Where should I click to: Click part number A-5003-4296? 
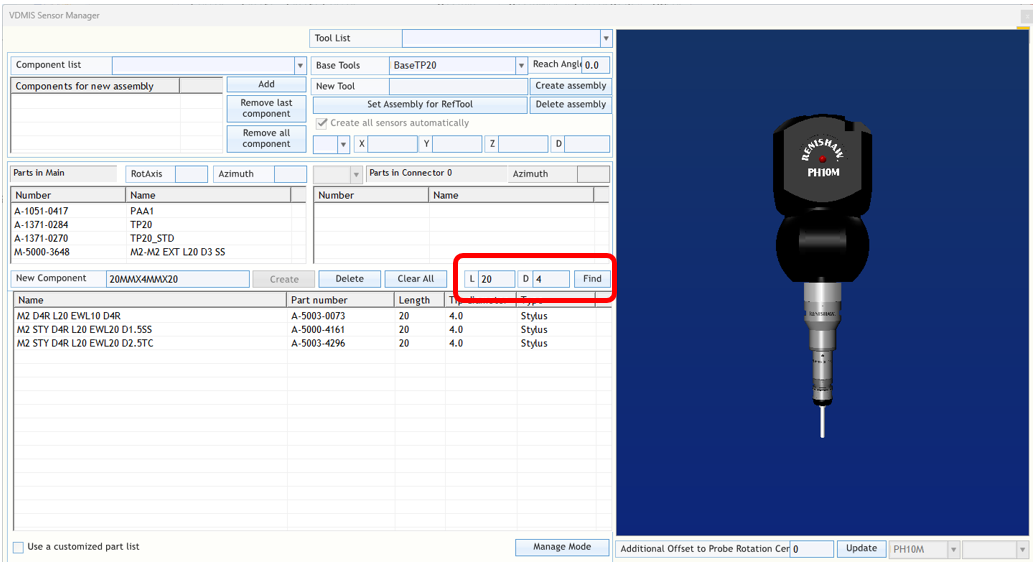318,343
